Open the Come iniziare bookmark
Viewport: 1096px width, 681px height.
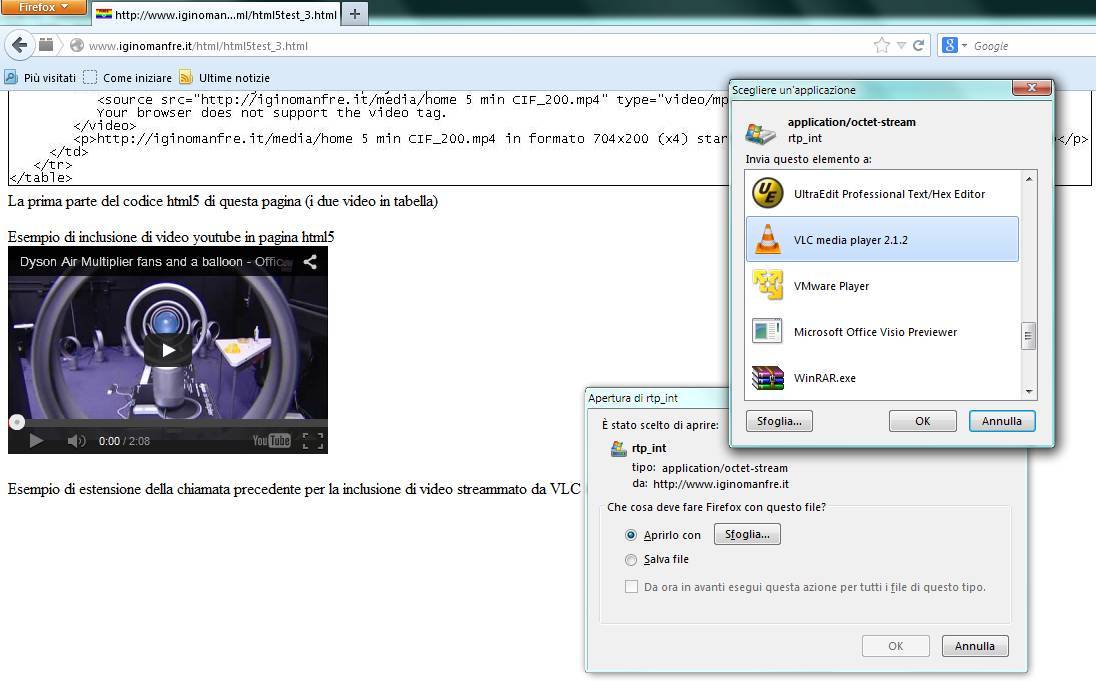click(x=127, y=78)
